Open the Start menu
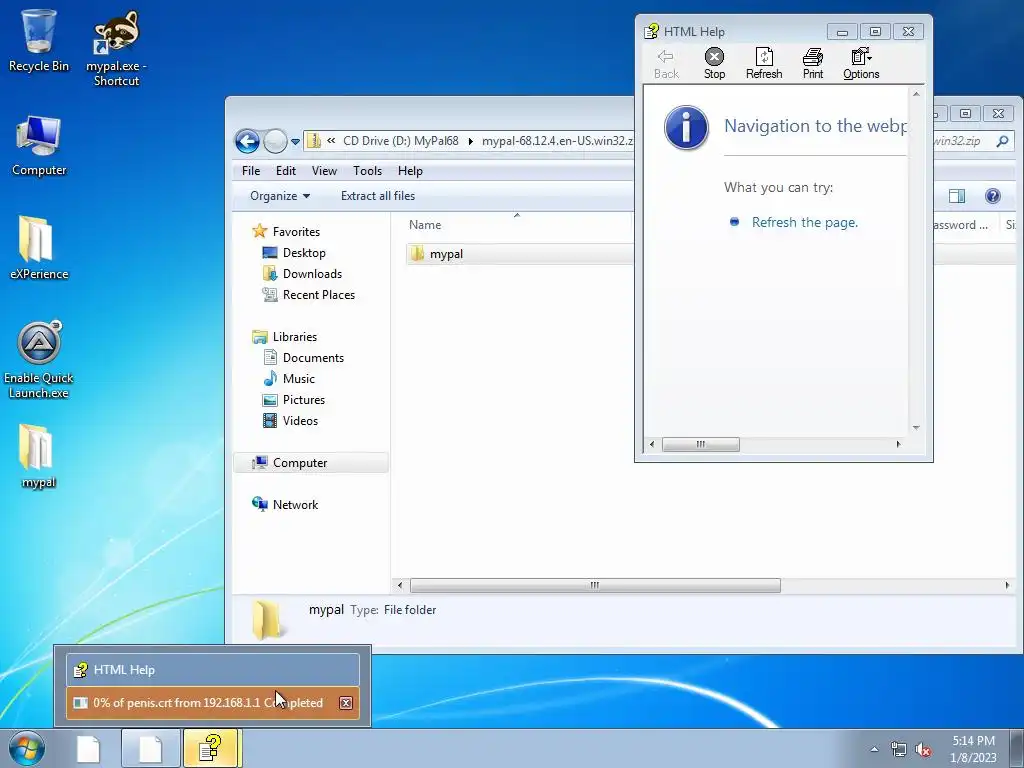The image size is (1024, 768). (x=27, y=748)
